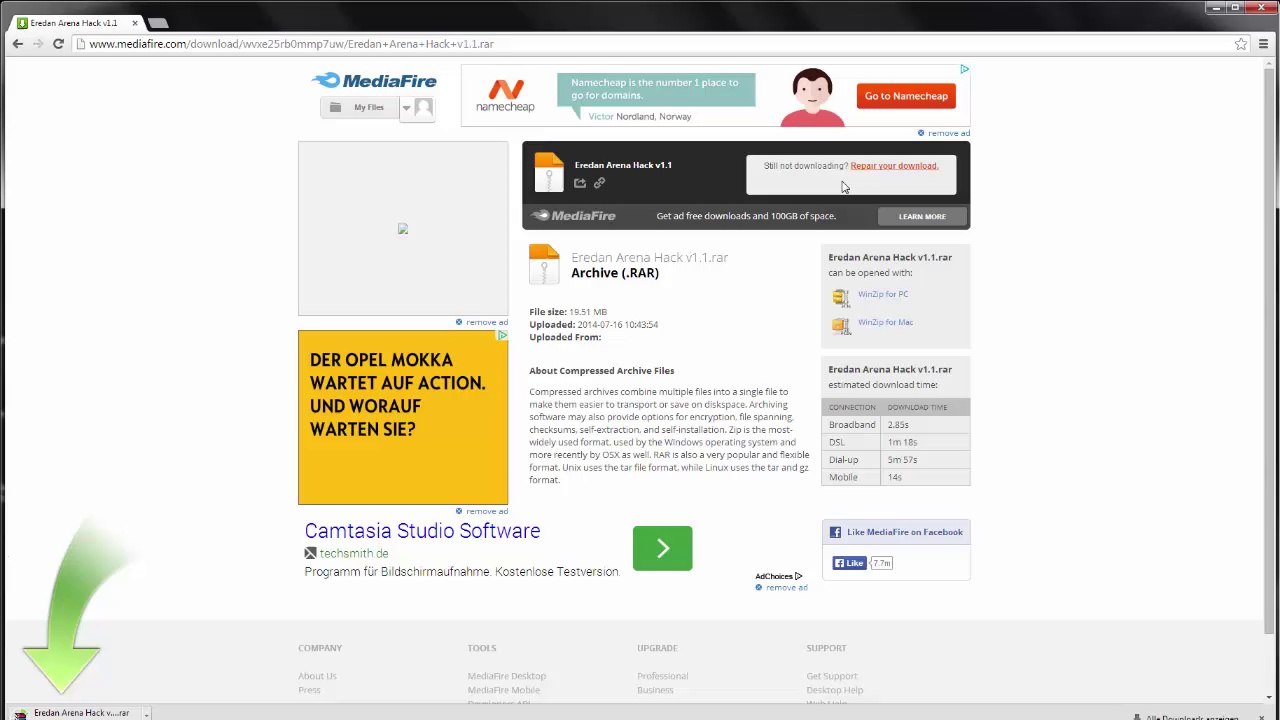Click the Uploaded 2014-07-16 10:43:54 text

click(594, 324)
